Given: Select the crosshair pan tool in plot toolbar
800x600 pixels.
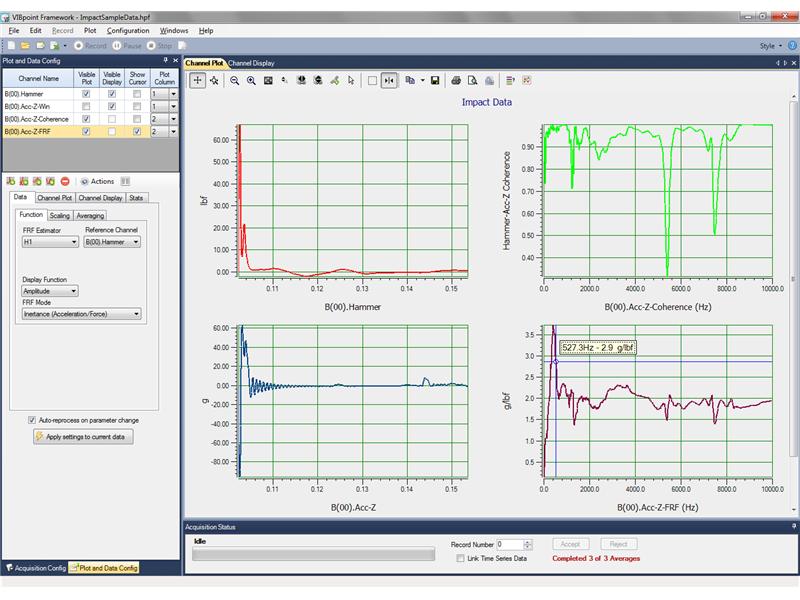Looking at the screenshot, I should click(197, 80).
